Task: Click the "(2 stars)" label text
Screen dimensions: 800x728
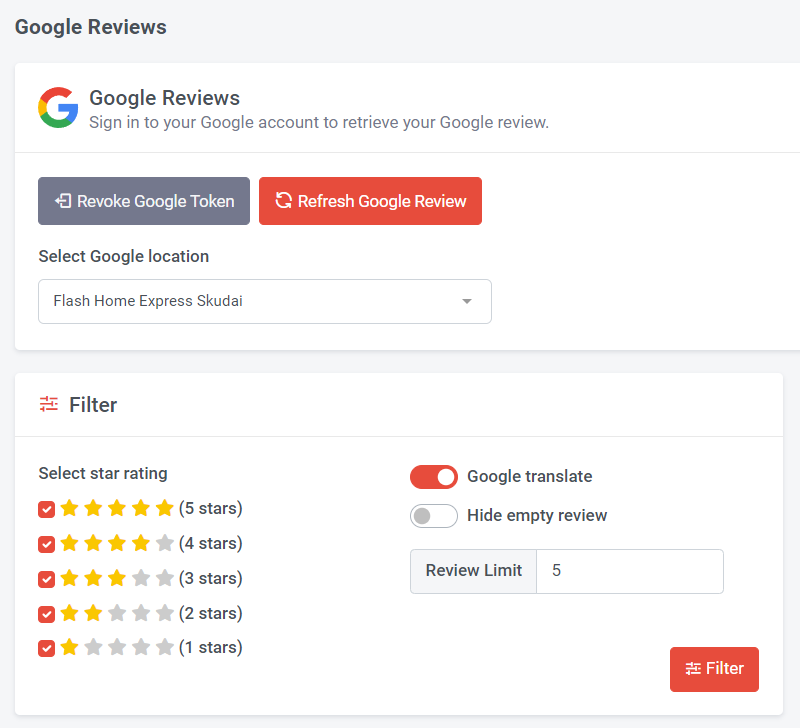Action: pos(211,613)
